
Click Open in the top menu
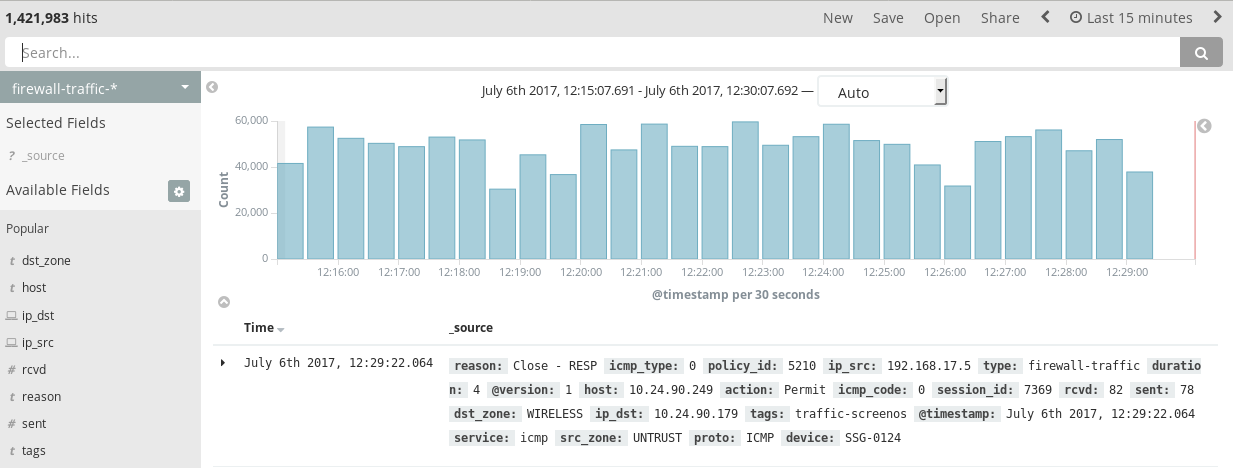click(942, 18)
